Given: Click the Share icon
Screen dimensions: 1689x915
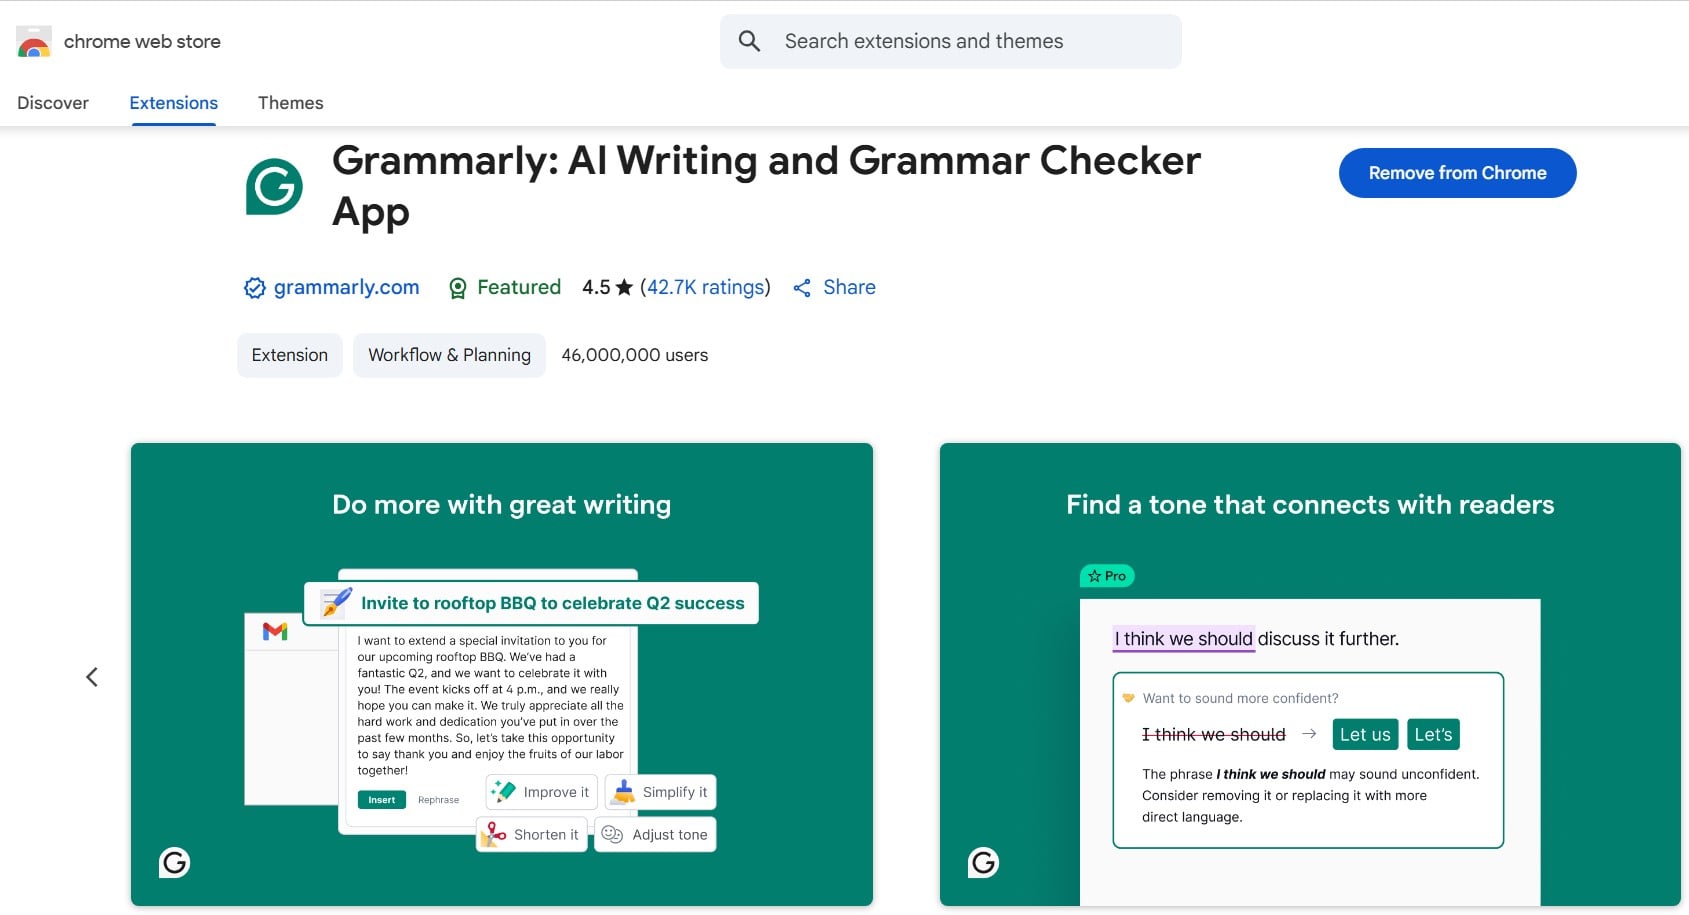Looking at the screenshot, I should (x=802, y=288).
